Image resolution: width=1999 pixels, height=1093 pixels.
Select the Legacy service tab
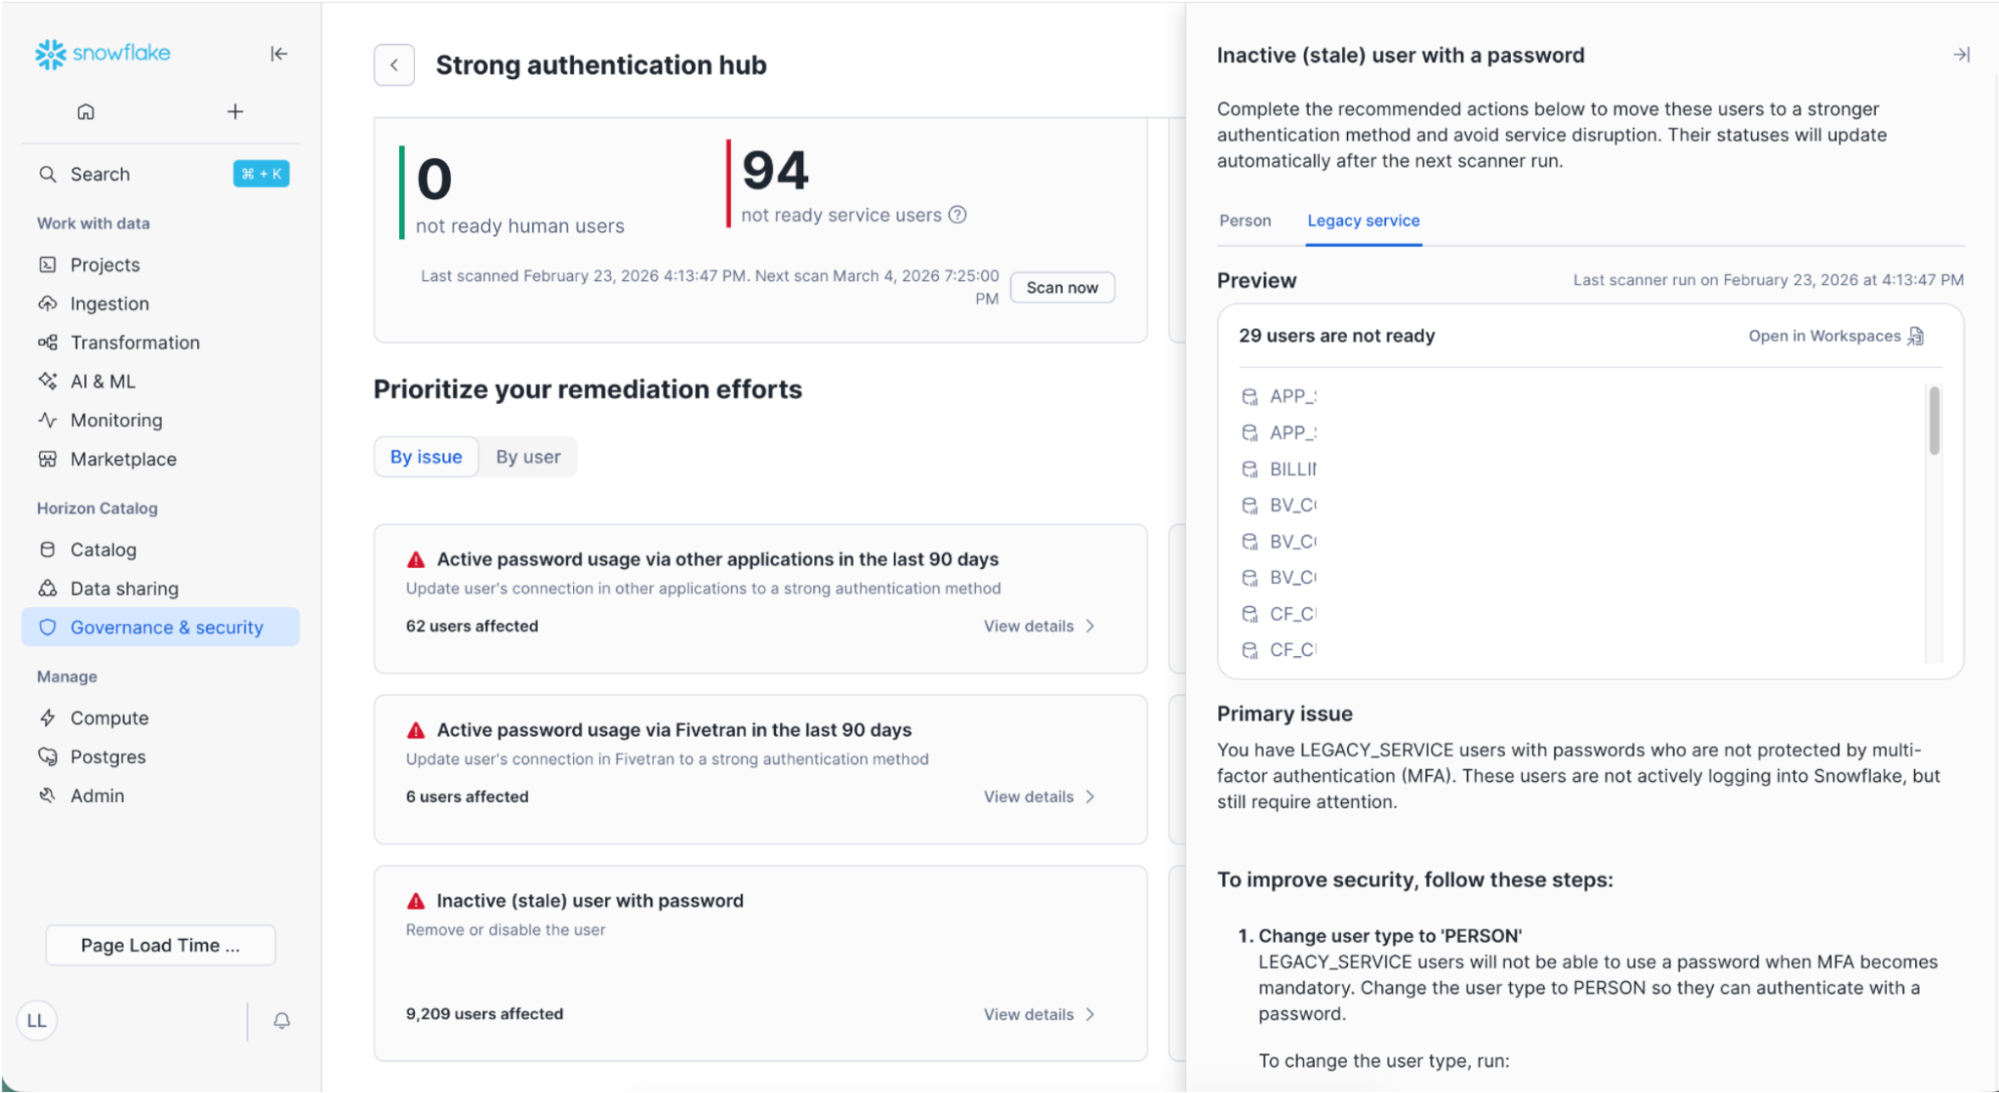click(x=1362, y=220)
